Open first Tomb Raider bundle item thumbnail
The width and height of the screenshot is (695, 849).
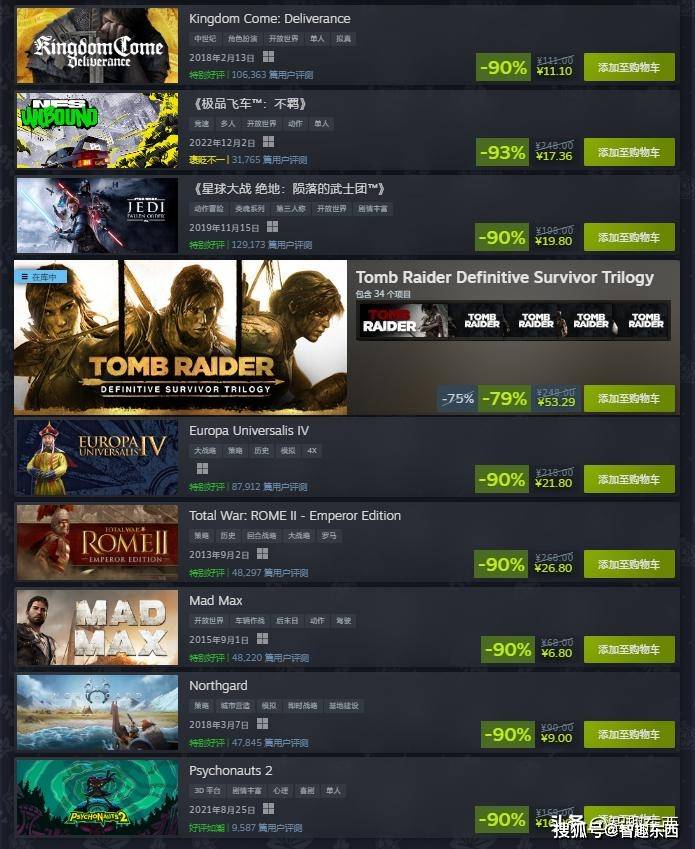[403, 321]
